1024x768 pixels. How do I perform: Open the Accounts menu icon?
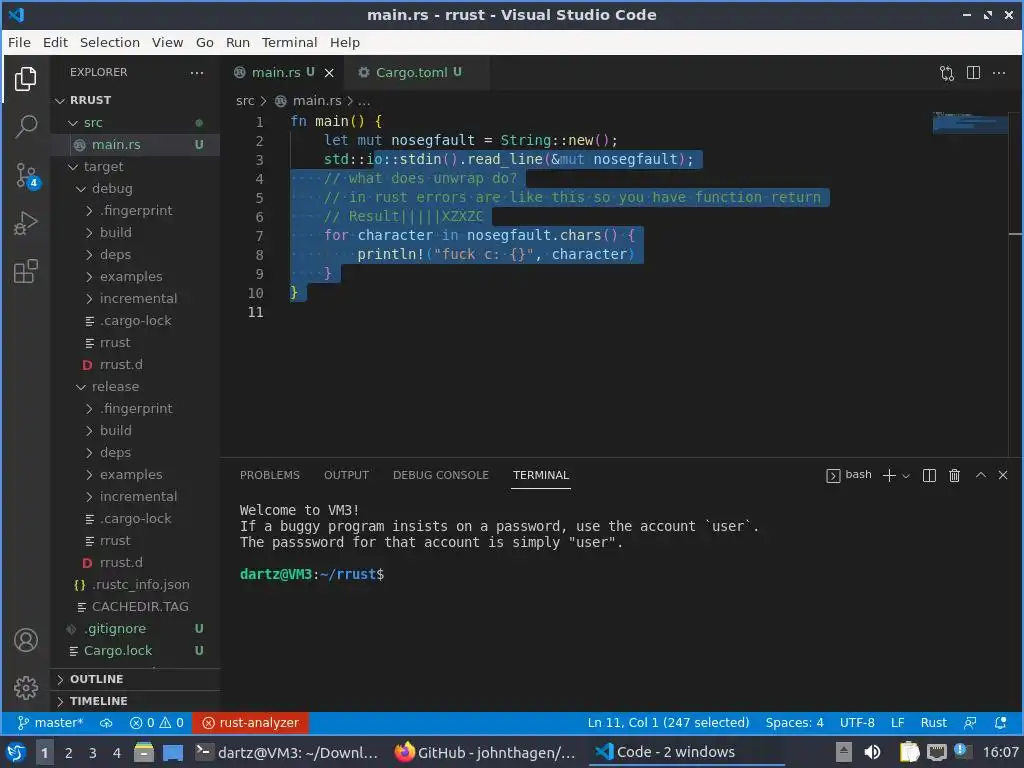click(25, 640)
